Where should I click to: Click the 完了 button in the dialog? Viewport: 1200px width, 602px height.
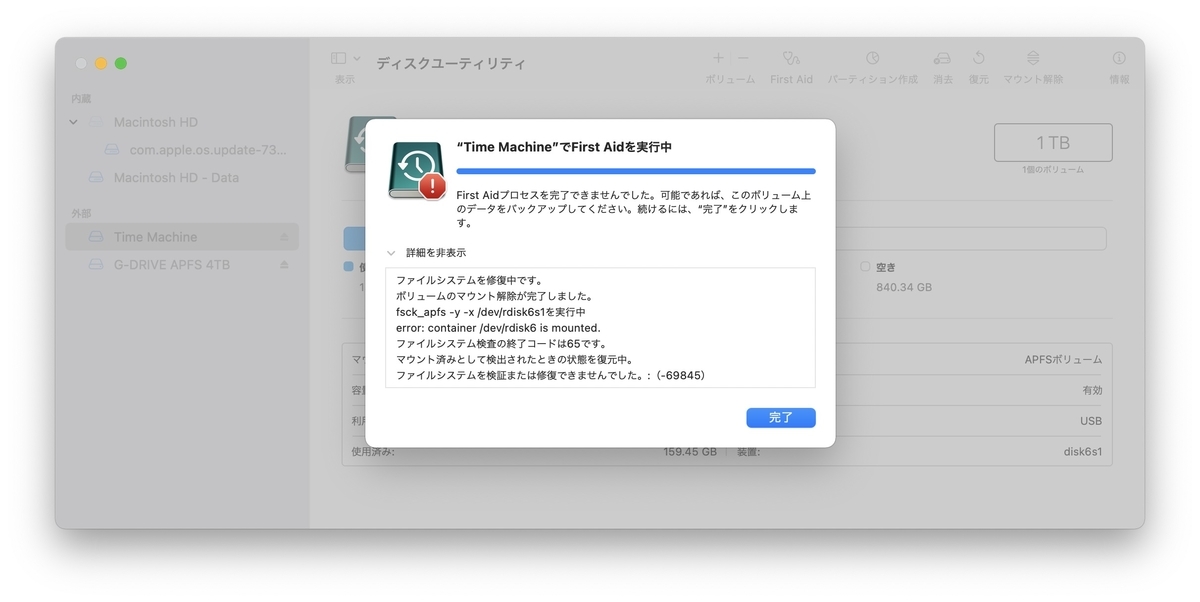[x=781, y=418]
